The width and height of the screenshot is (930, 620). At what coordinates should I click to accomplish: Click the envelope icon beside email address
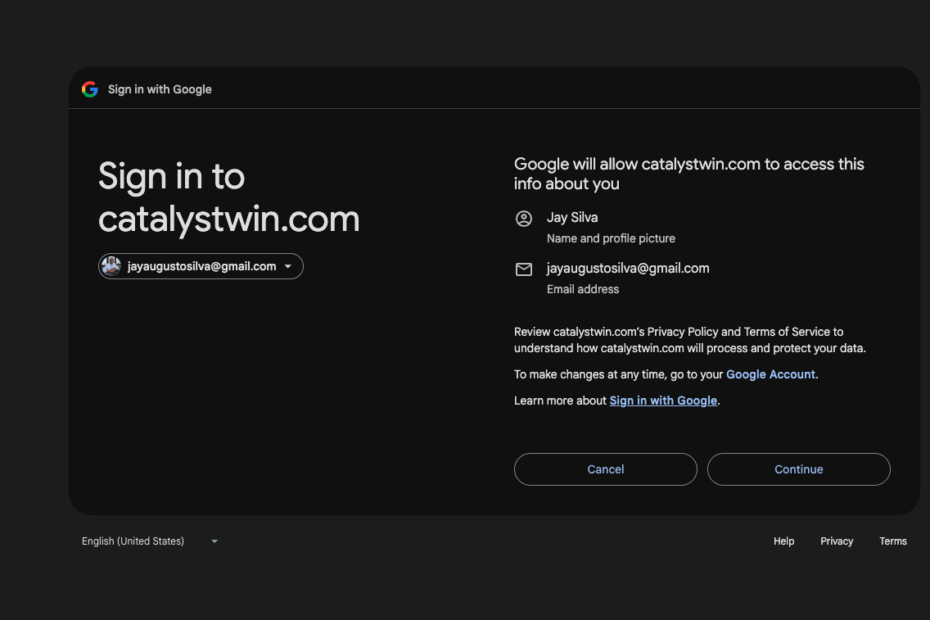coord(523,269)
